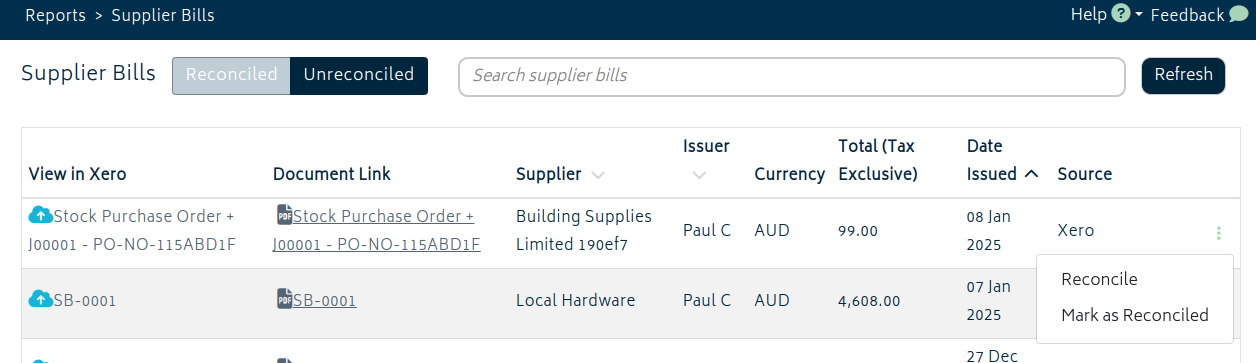Click the Document Link column header
1256x363 pixels.
332,174
